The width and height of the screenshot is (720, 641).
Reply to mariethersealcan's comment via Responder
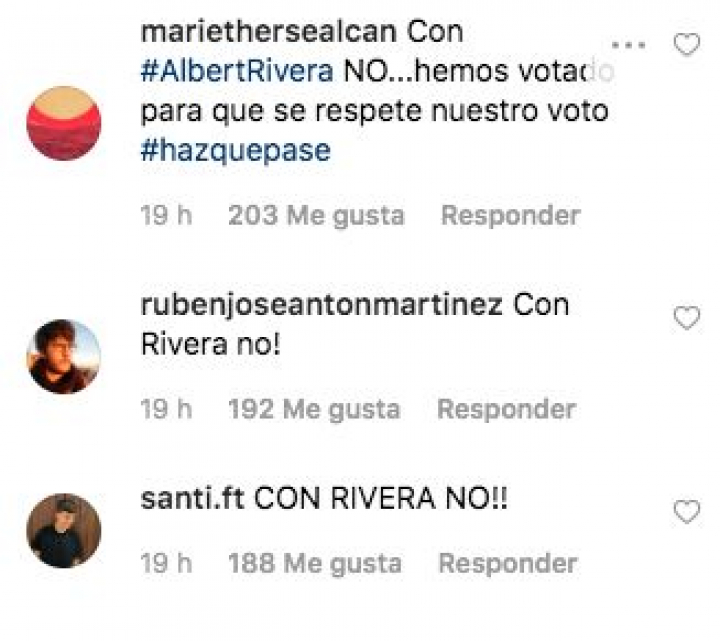511,215
